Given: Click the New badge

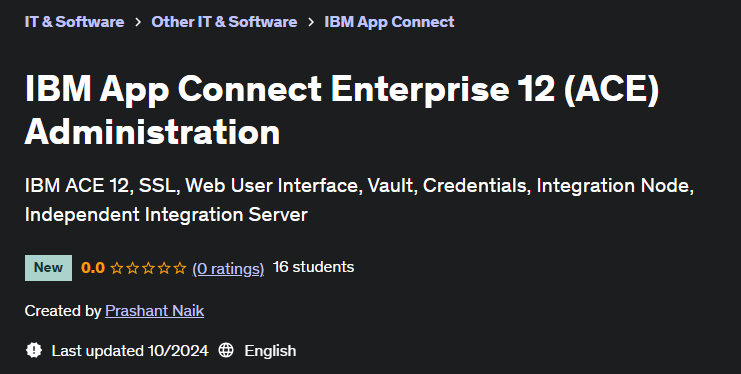Looking at the screenshot, I should point(48,268).
